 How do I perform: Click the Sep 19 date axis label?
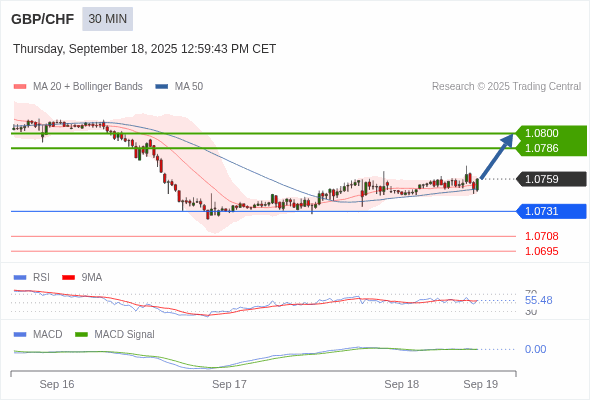(x=481, y=384)
